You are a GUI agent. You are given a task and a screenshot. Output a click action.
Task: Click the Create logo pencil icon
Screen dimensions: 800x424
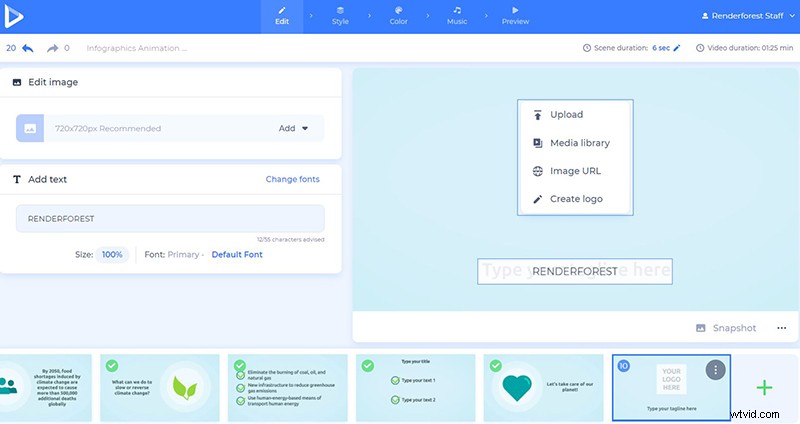pyautogui.click(x=537, y=199)
